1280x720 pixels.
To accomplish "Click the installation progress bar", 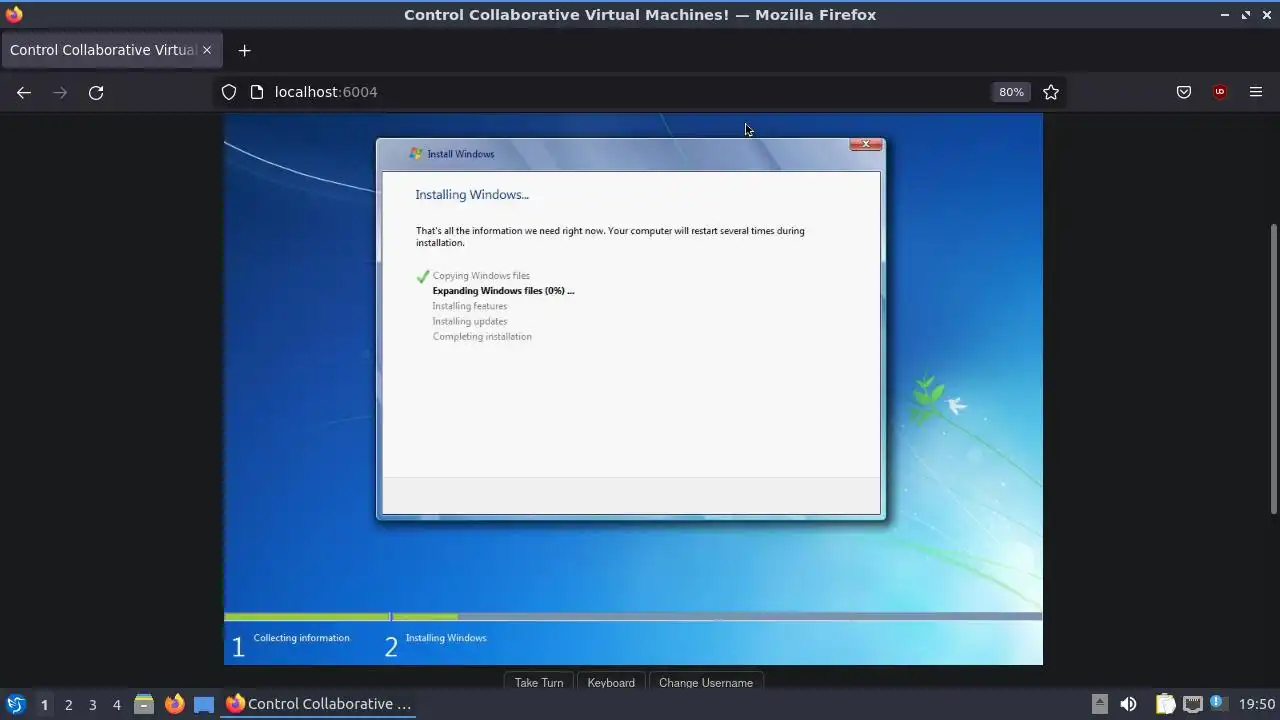I will click(x=633, y=616).
